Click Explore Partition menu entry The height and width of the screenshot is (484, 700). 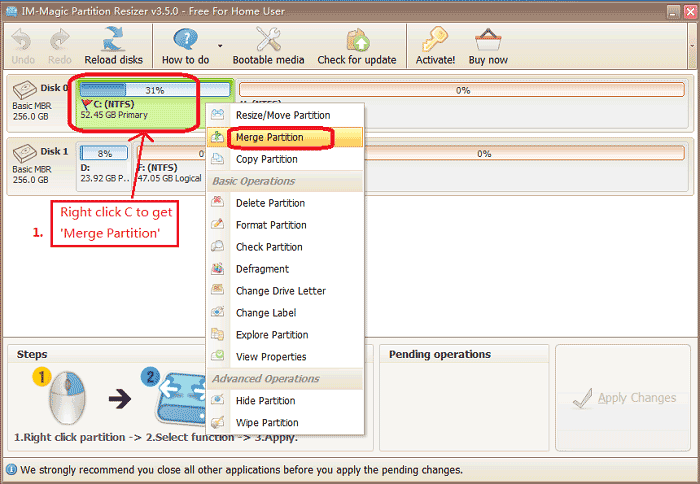[285, 334]
